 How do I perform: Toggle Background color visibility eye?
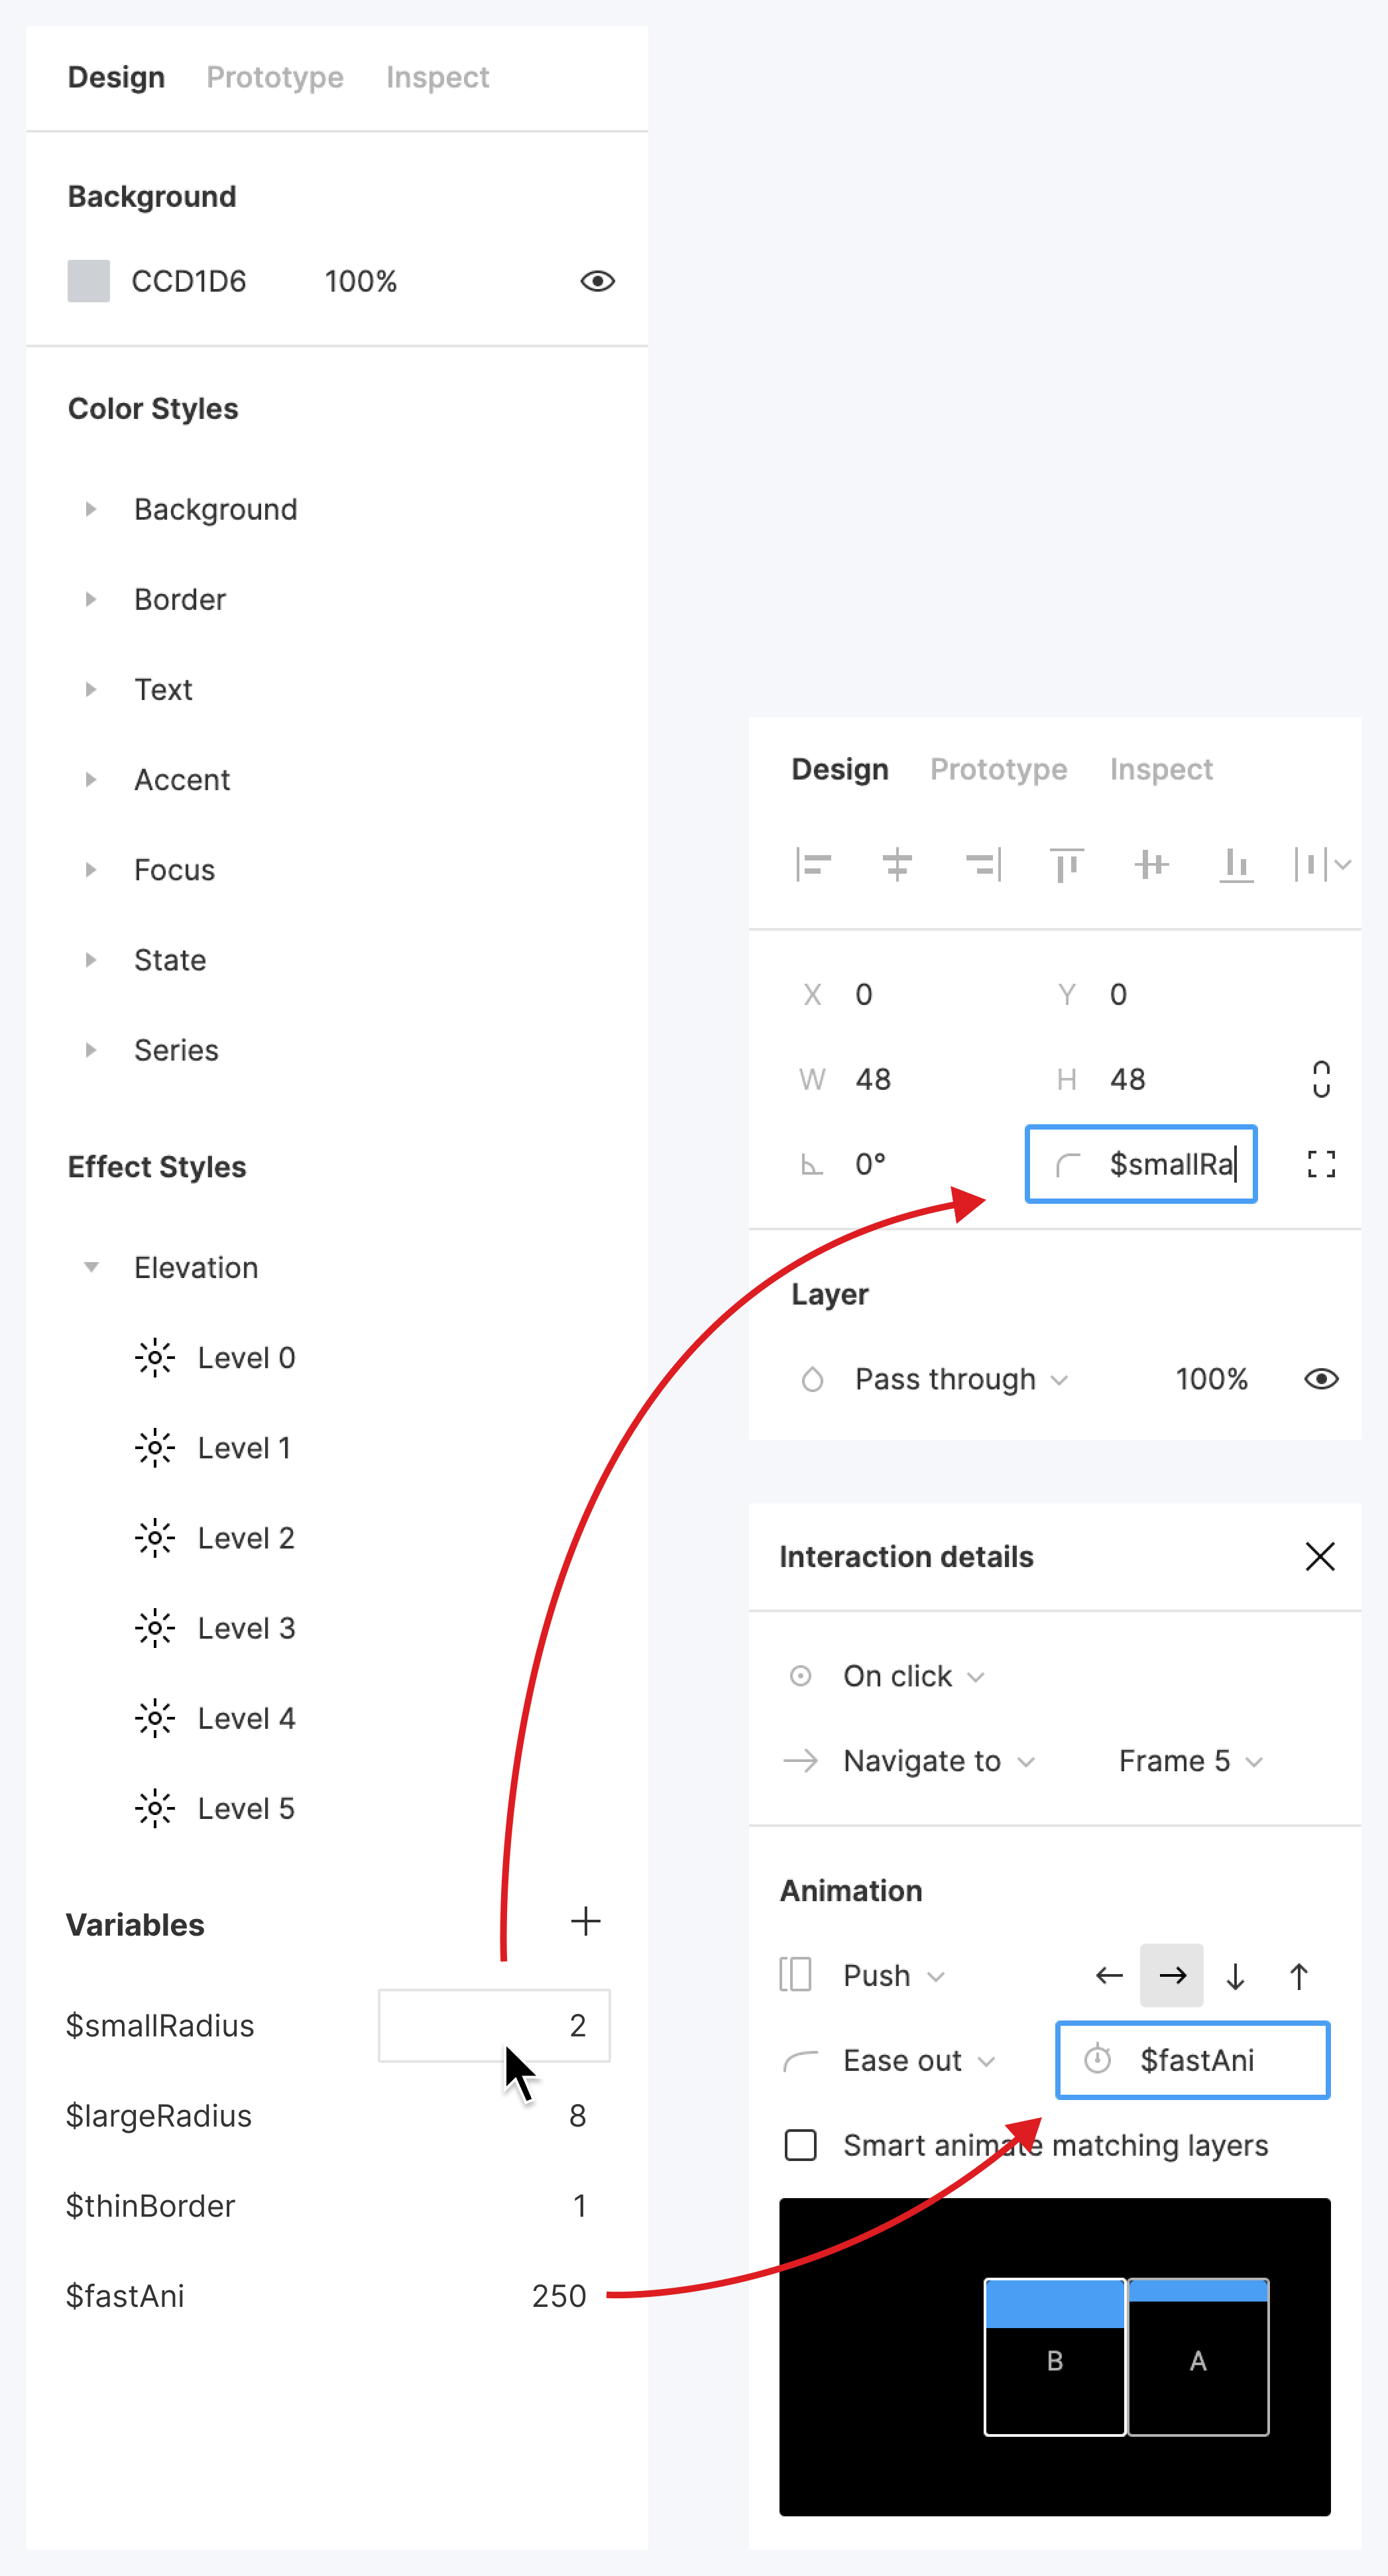point(597,281)
